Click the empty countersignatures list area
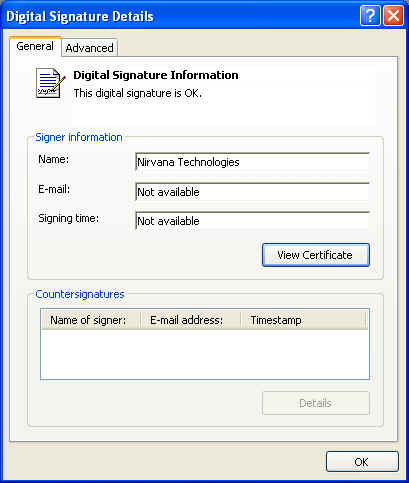The image size is (409, 483). (x=205, y=354)
